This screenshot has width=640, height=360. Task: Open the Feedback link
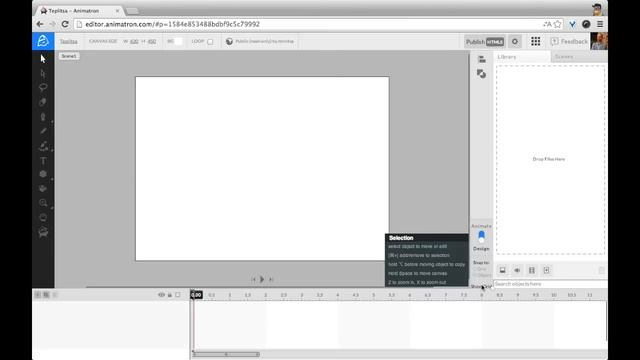coord(569,41)
